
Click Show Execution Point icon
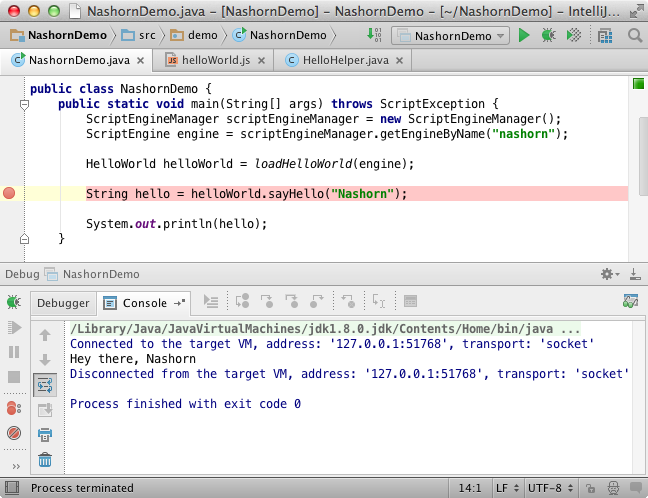tap(211, 302)
